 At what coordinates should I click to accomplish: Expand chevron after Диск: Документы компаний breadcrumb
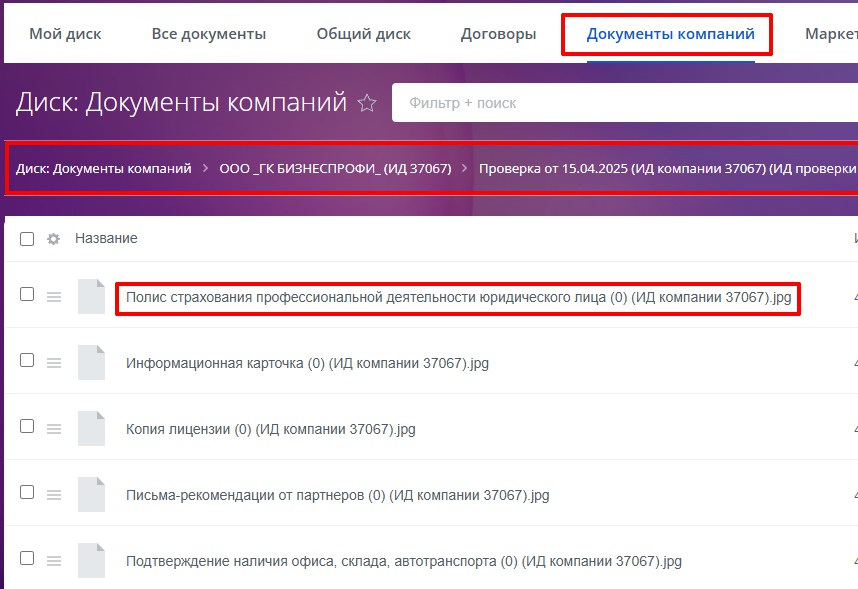click(x=206, y=169)
